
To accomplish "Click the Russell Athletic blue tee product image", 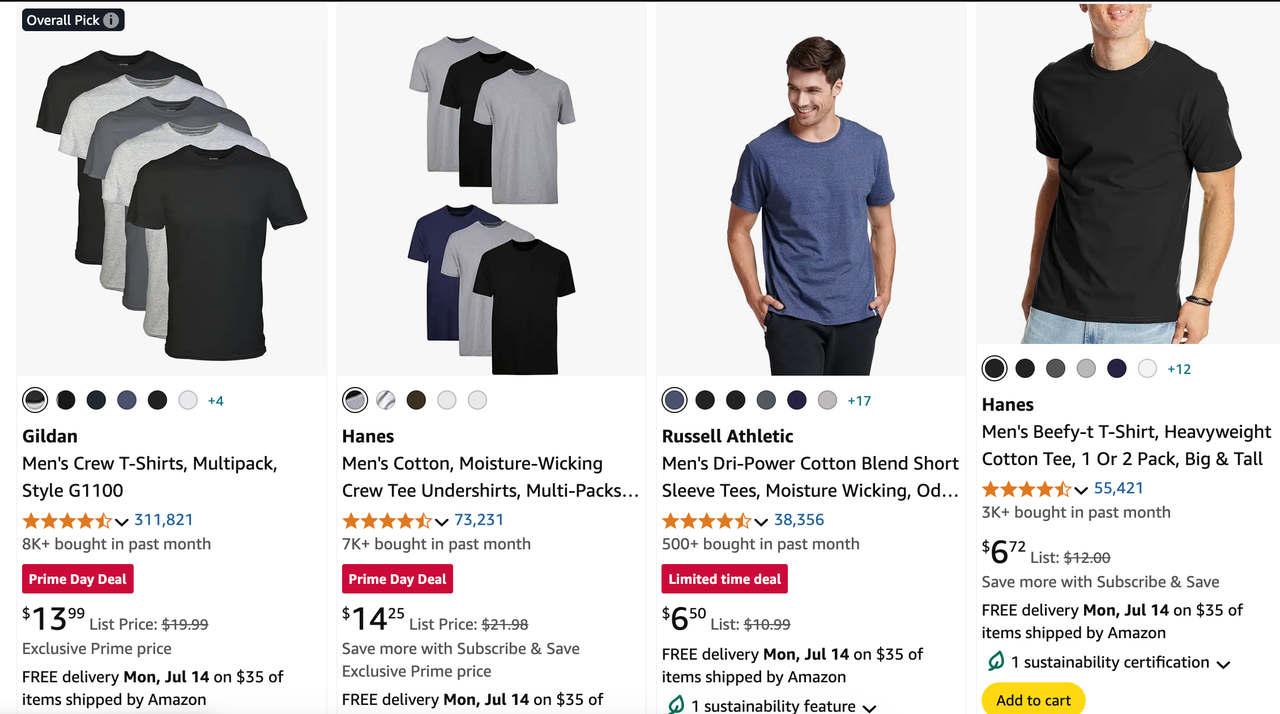I will [811, 200].
